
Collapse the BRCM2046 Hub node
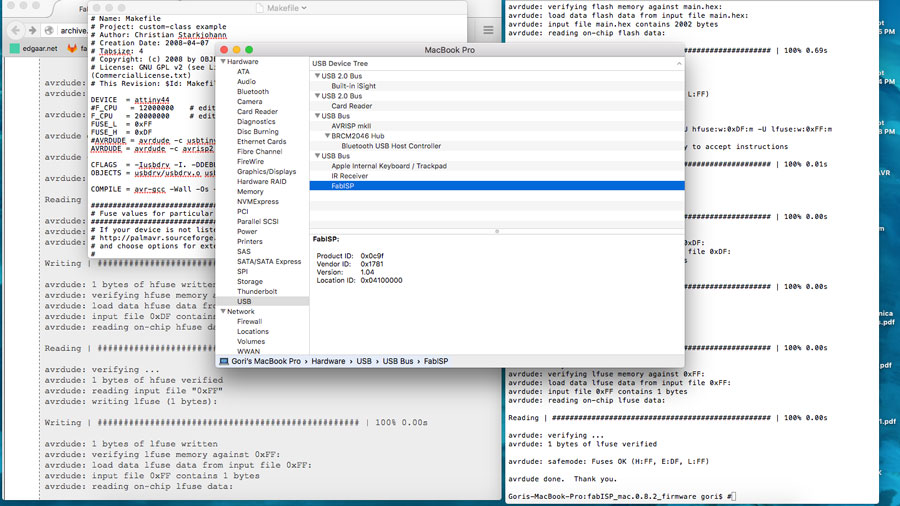pos(327,136)
